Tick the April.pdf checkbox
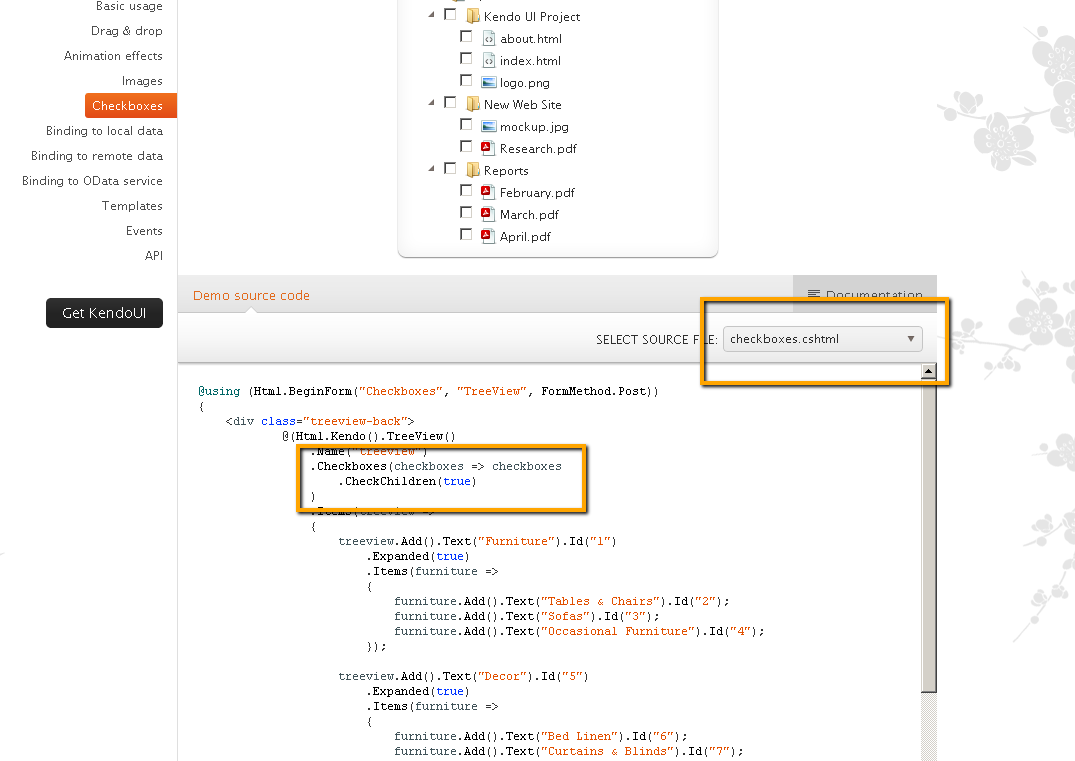 point(466,234)
